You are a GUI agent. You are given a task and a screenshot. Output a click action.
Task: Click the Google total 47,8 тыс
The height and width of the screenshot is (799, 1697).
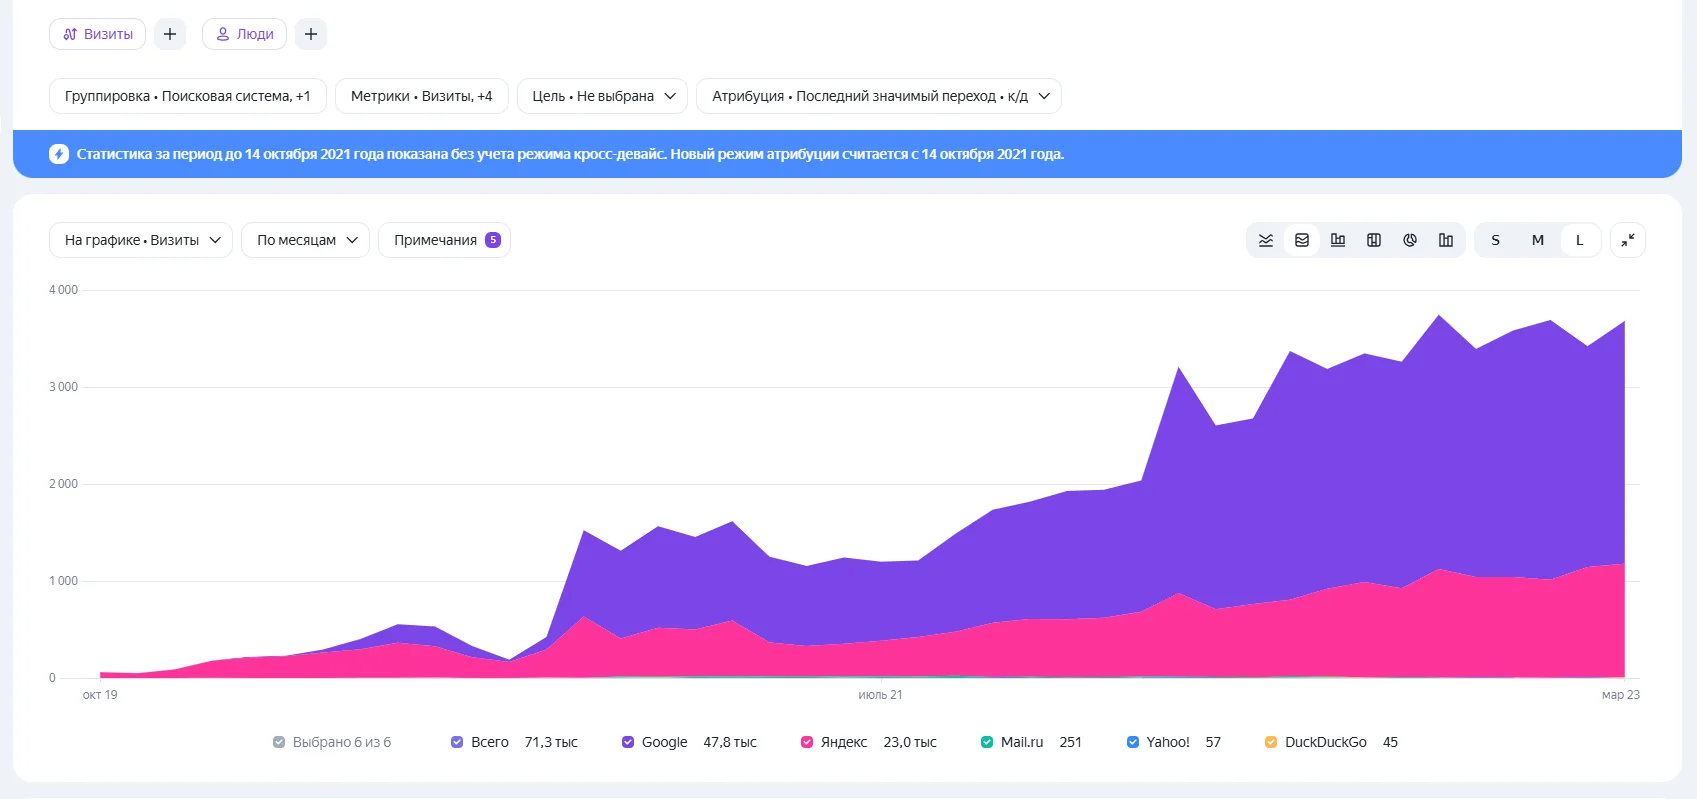coord(730,742)
